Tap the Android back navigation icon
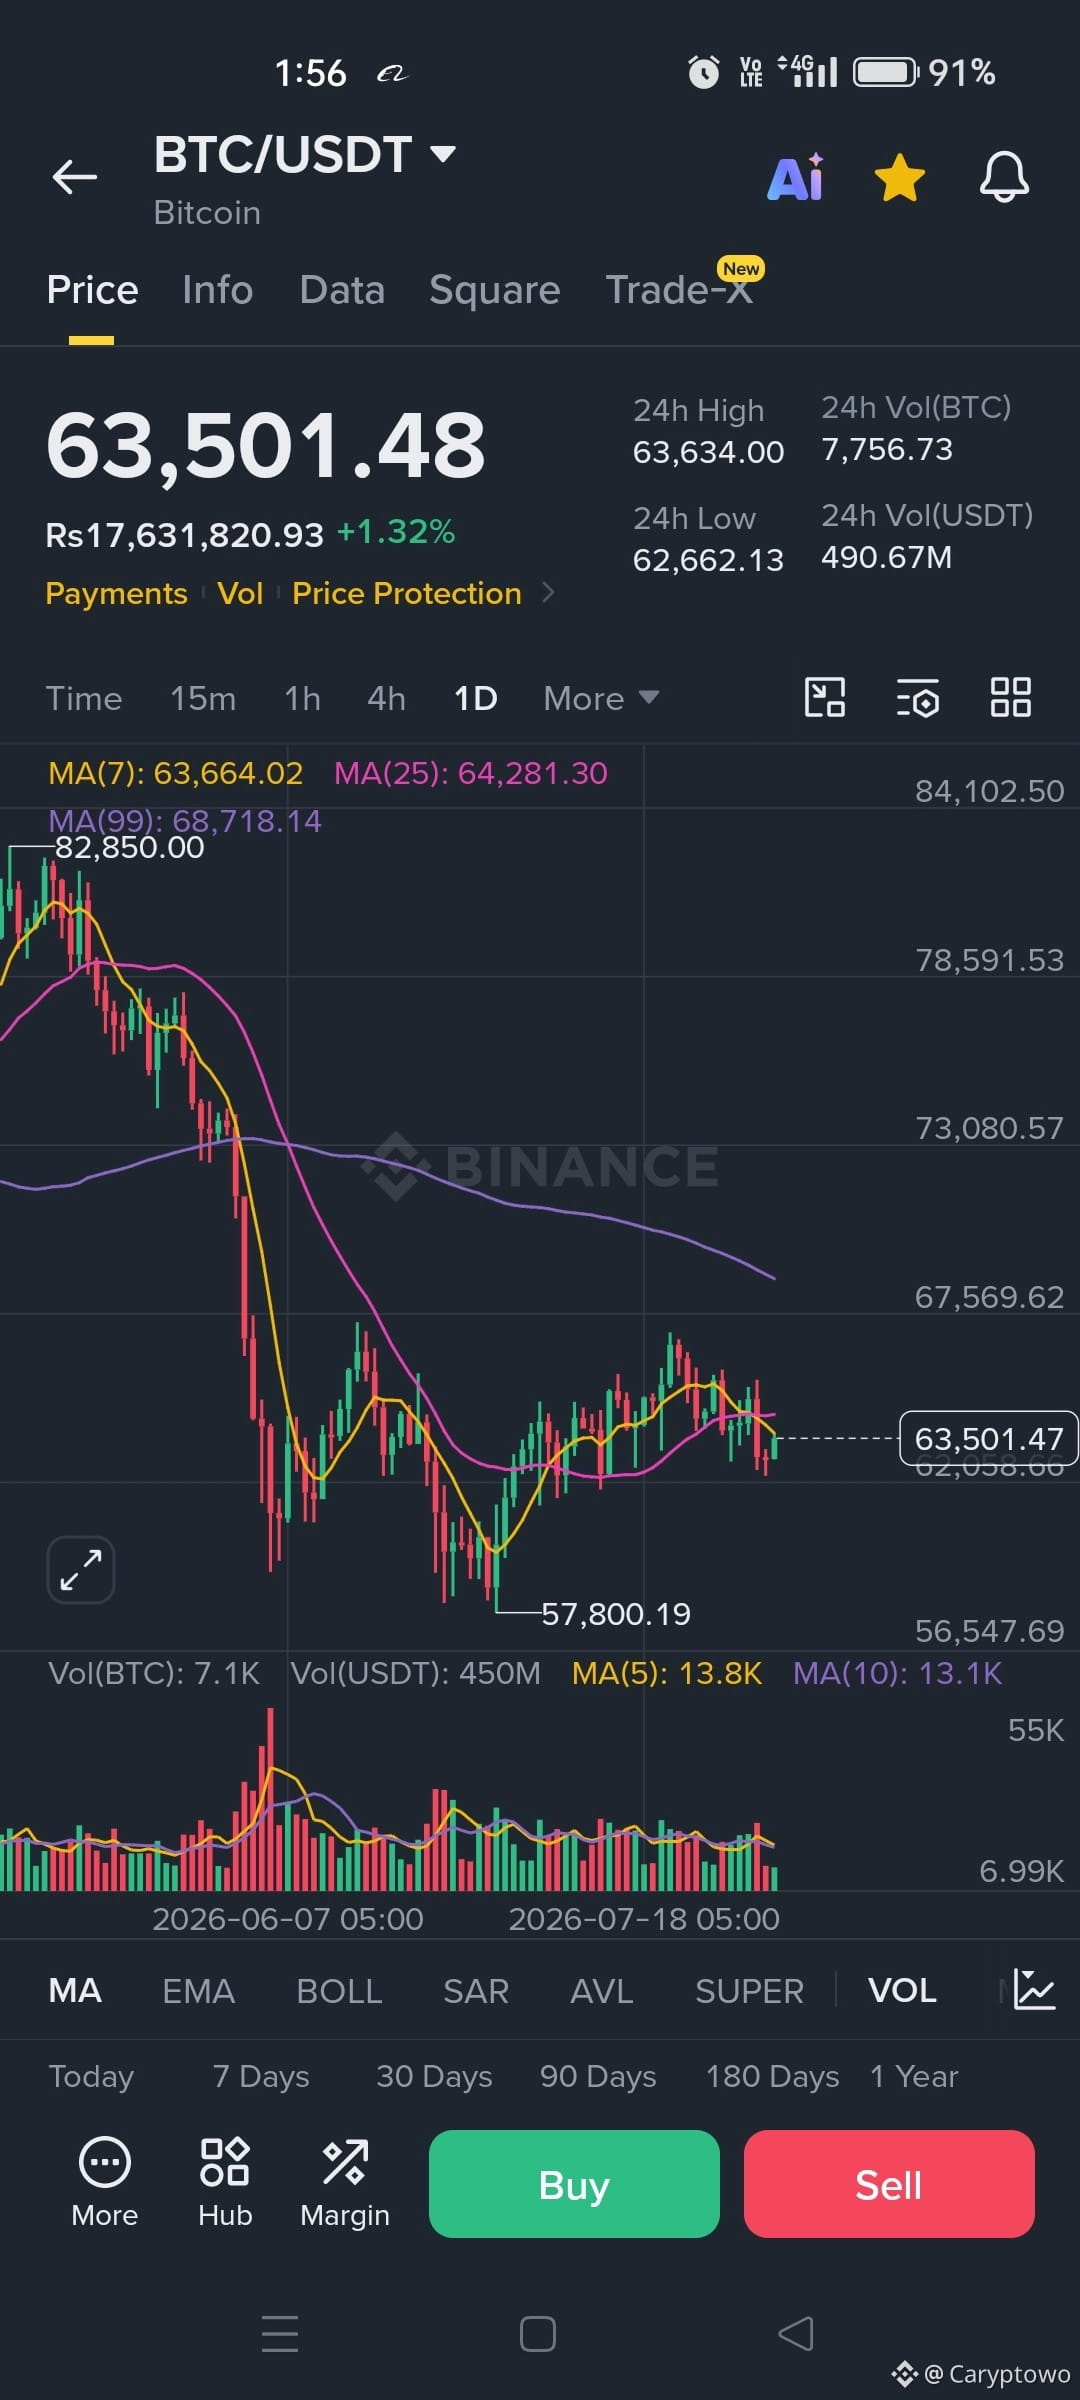This screenshot has height=2400, width=1080. point(796,2334)
